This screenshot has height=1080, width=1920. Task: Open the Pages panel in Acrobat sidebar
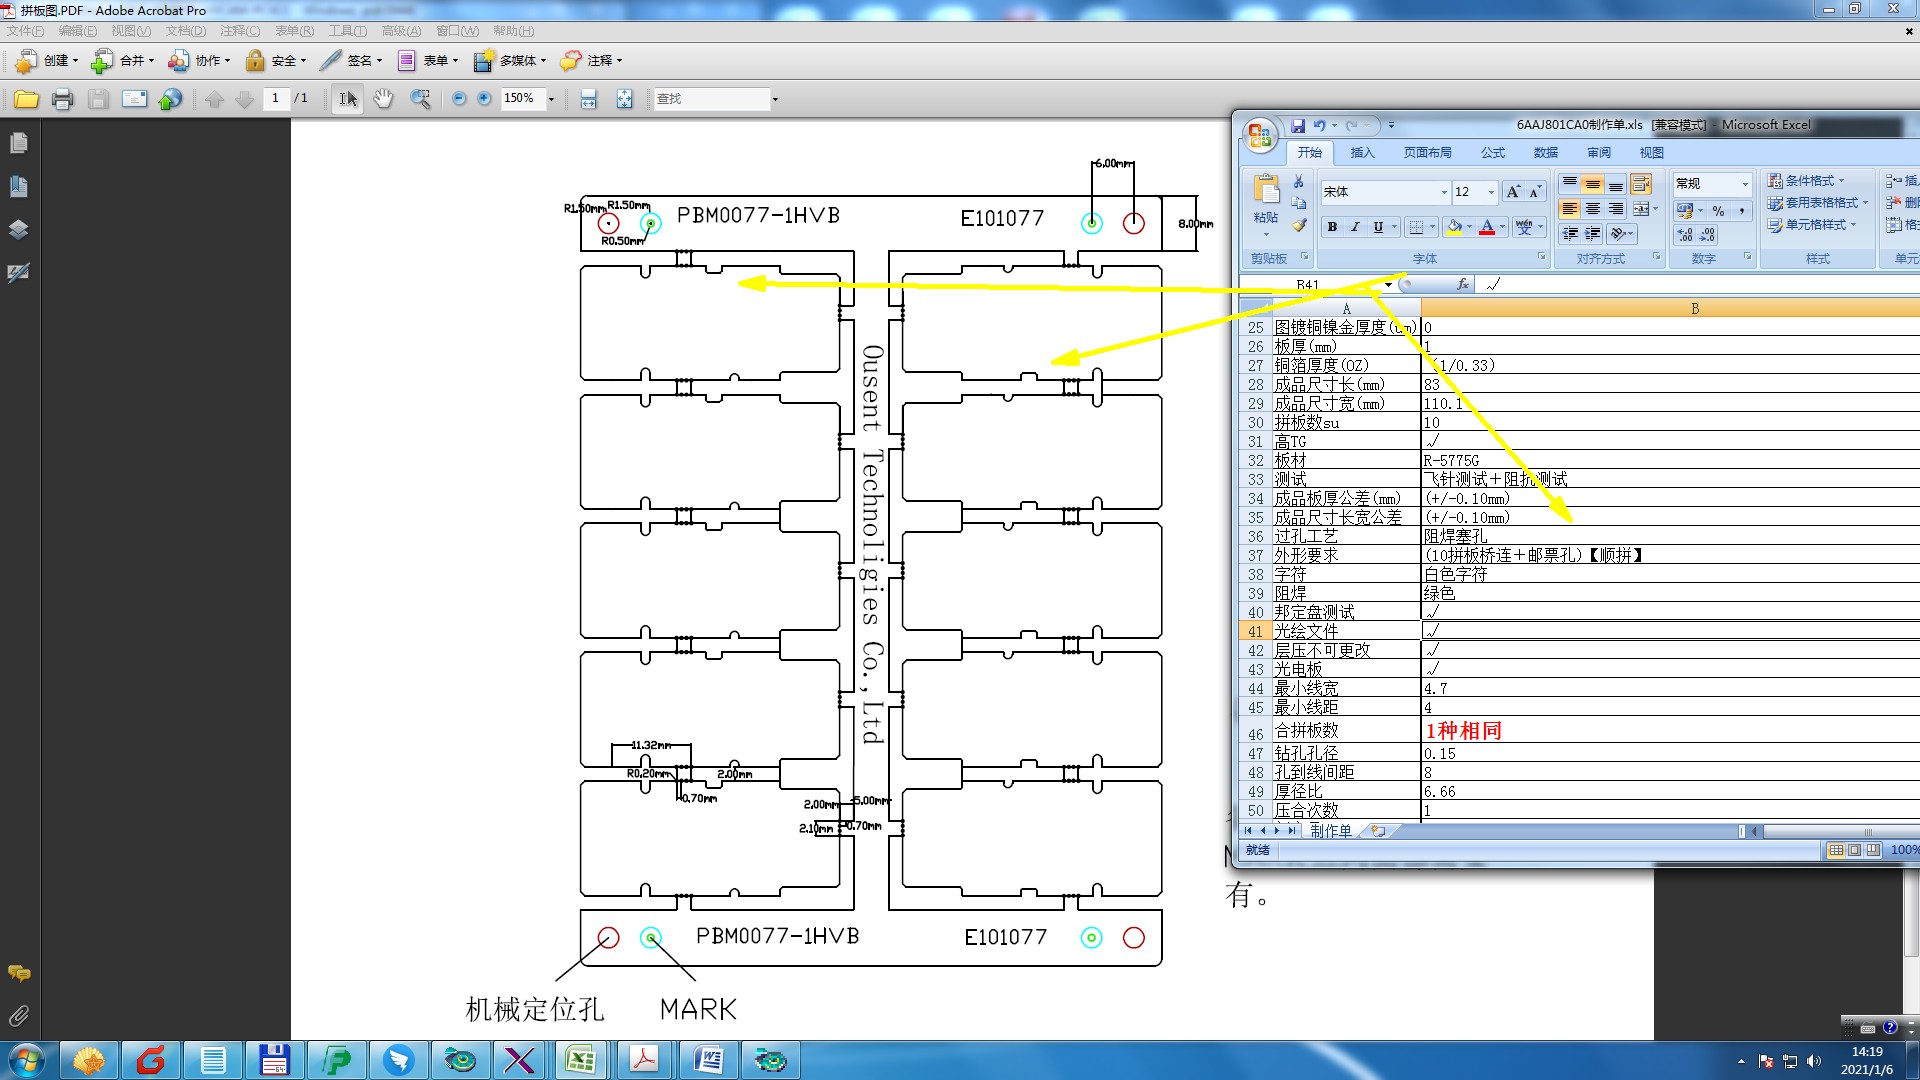pyautogui.click(x=18, y=143)
